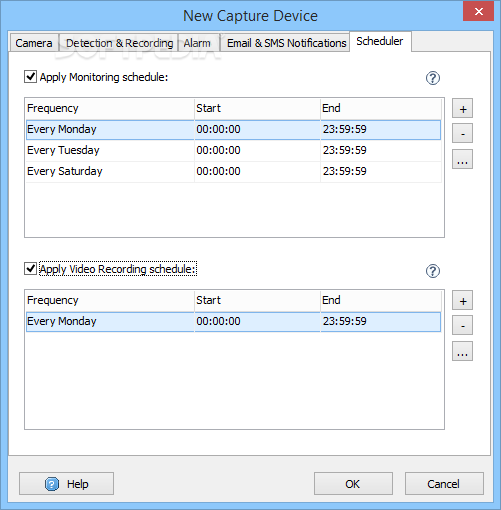Click End column header in Video Recording table
The image size is (501, 510).
point(381,301)
